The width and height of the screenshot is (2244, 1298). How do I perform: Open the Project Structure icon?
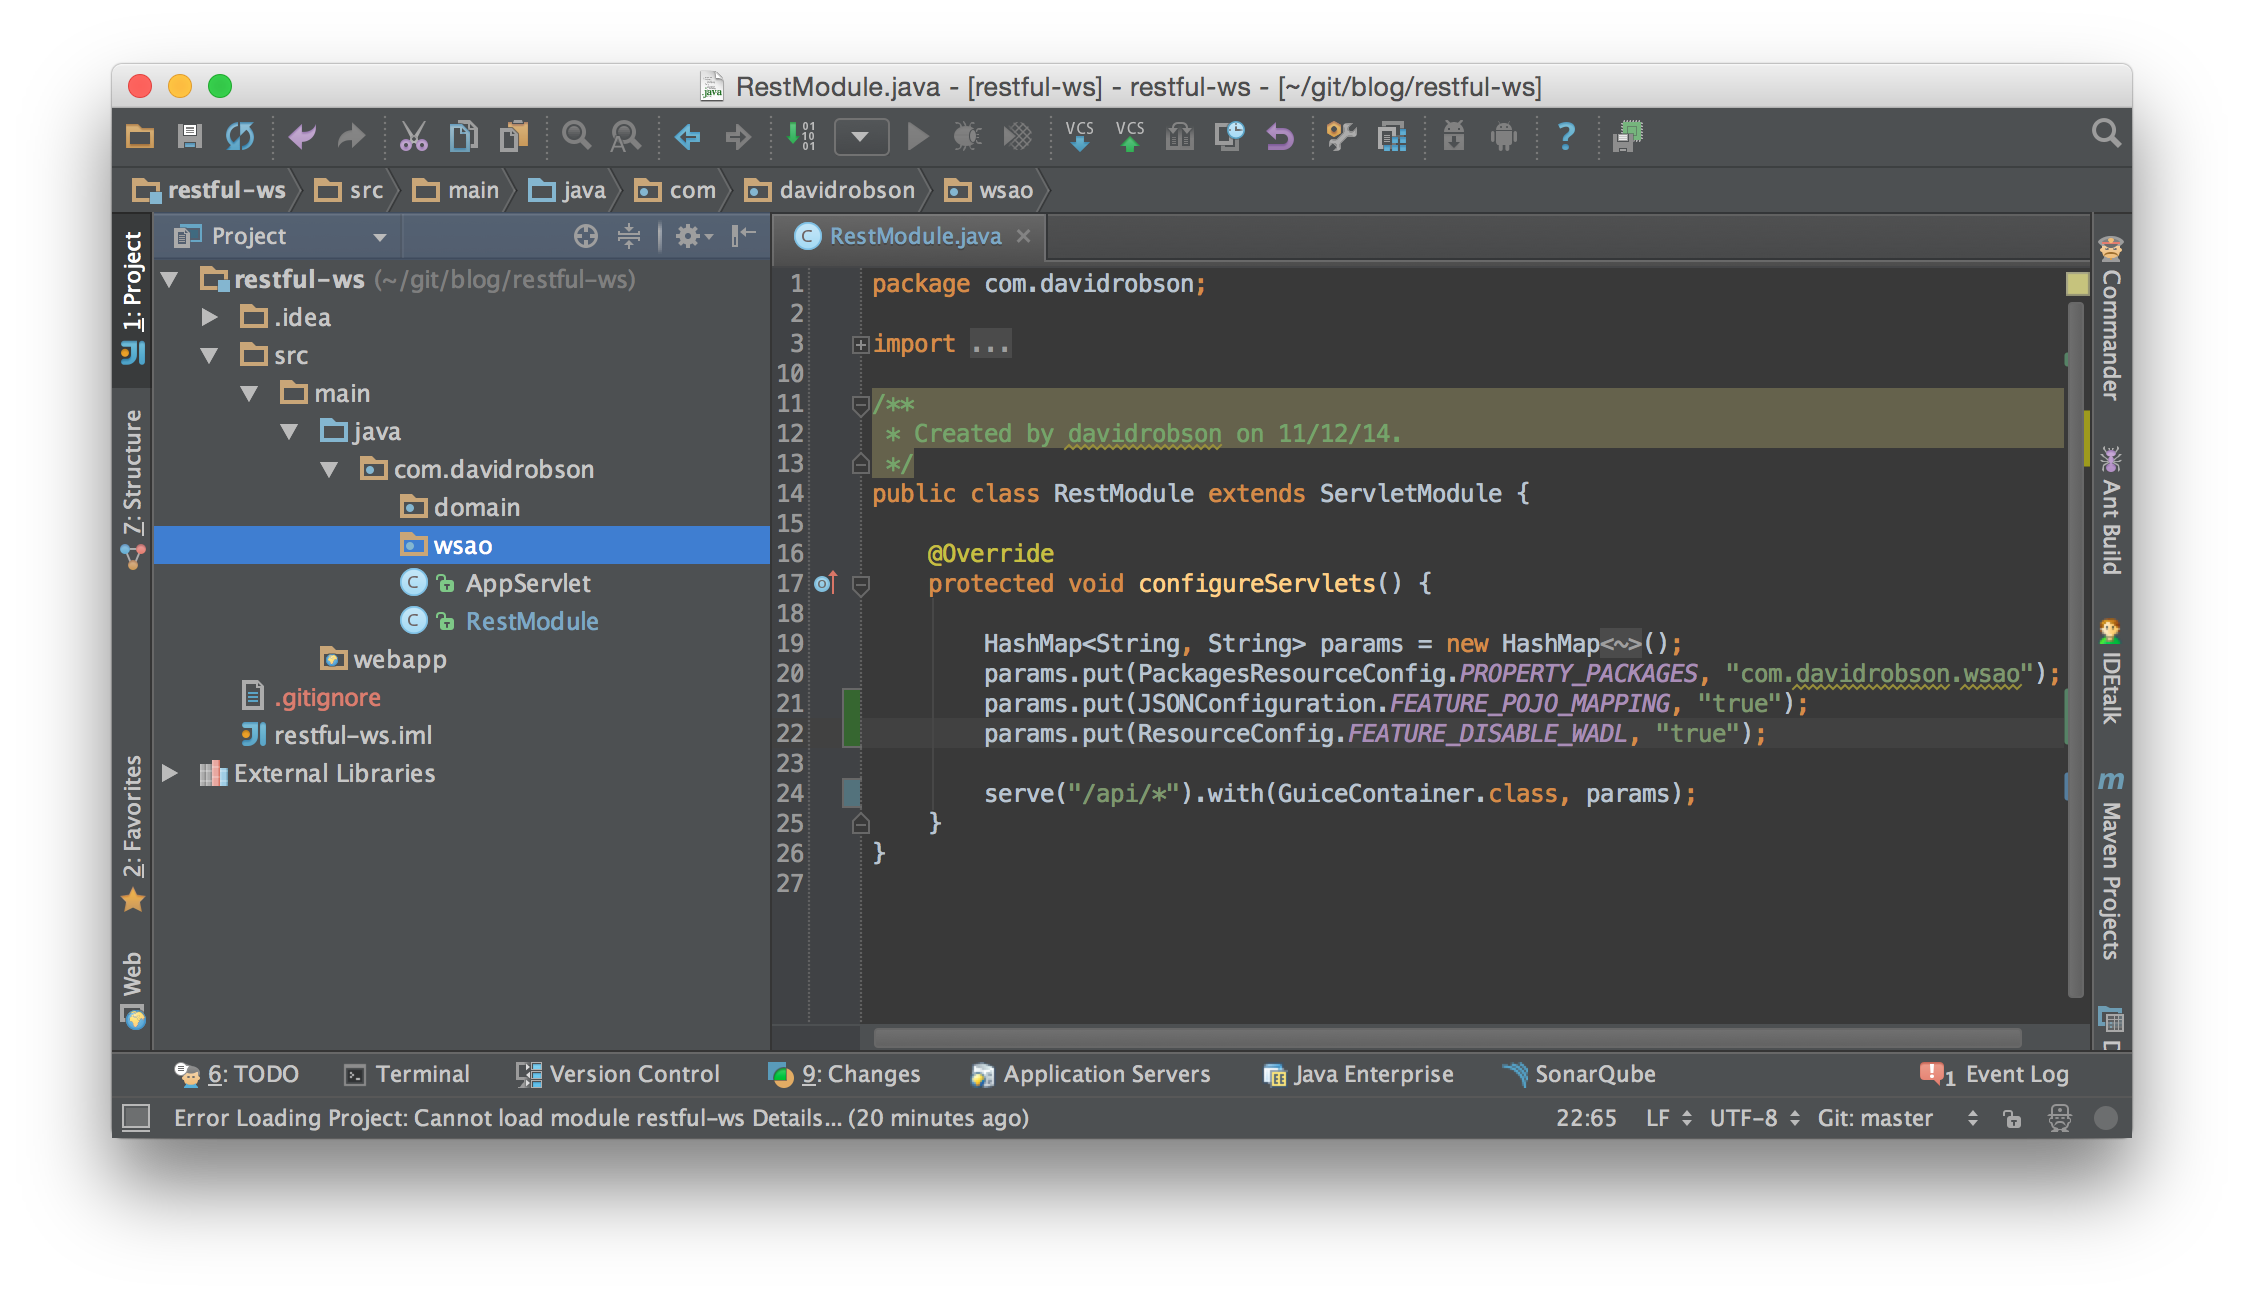click(x=1392, y=136)
